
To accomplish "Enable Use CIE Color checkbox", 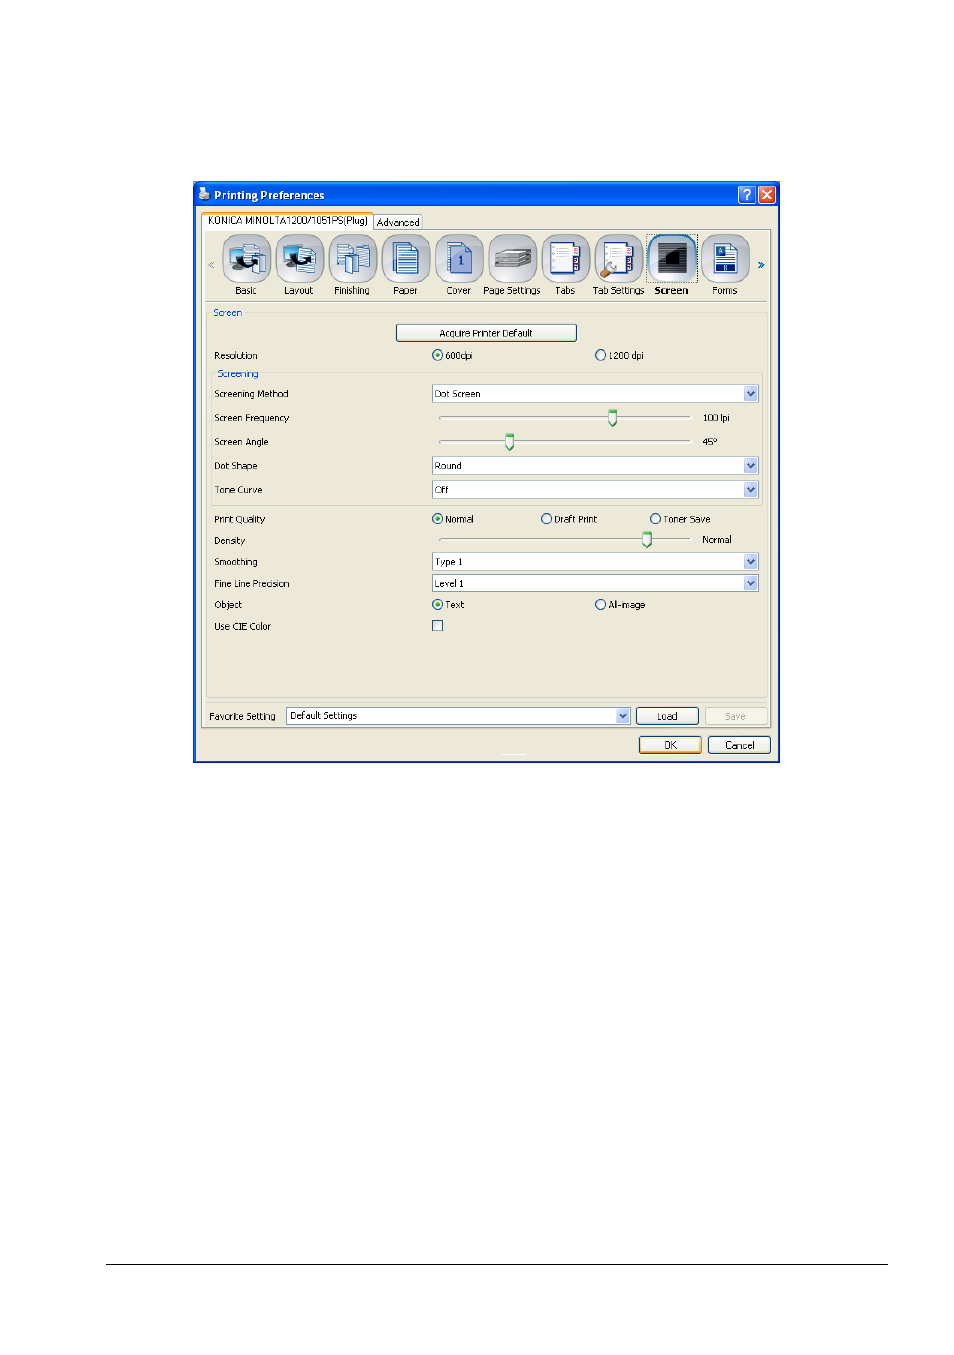I will tap(437, 626).
